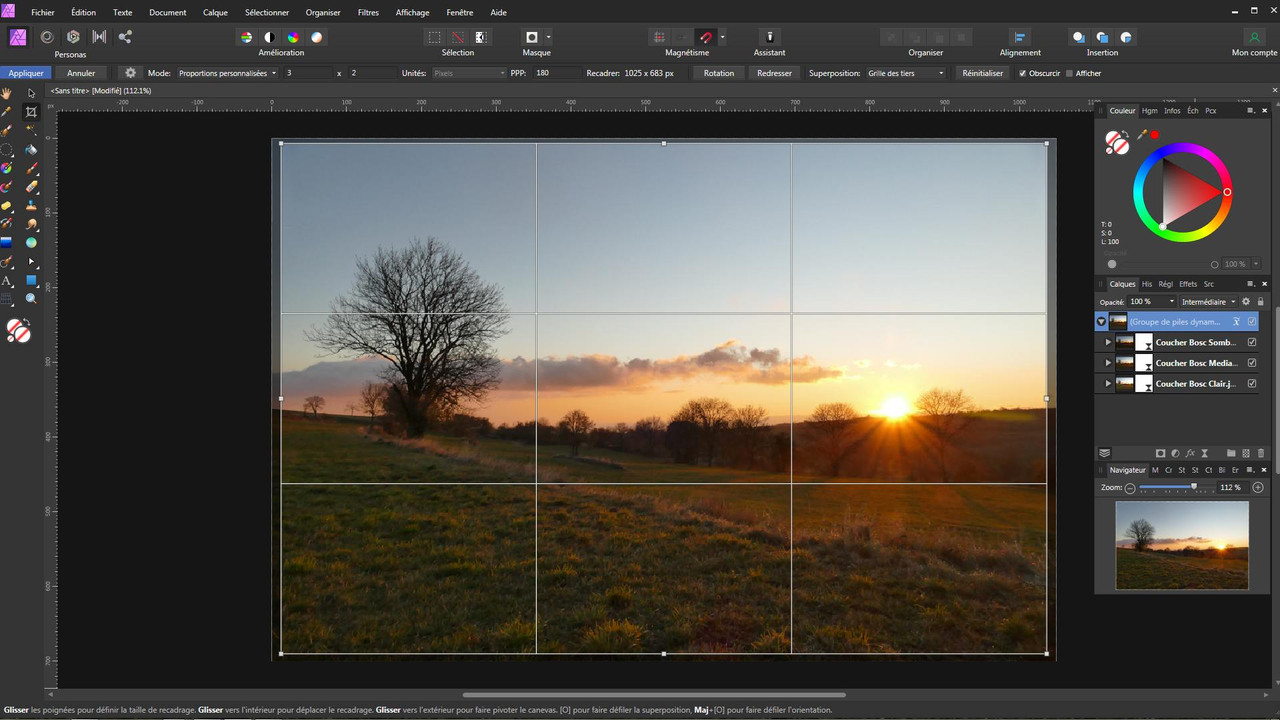Open the Filtres menu
The image size is (1280, 720).
click(x=368, y=12)
